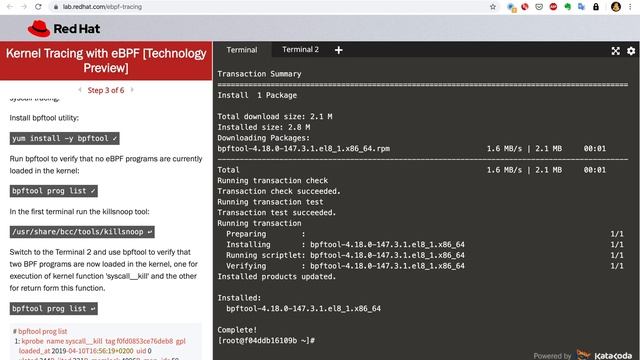Click 'Transaction test succeeded.' line
640x360 pixels.
(277, 212)
